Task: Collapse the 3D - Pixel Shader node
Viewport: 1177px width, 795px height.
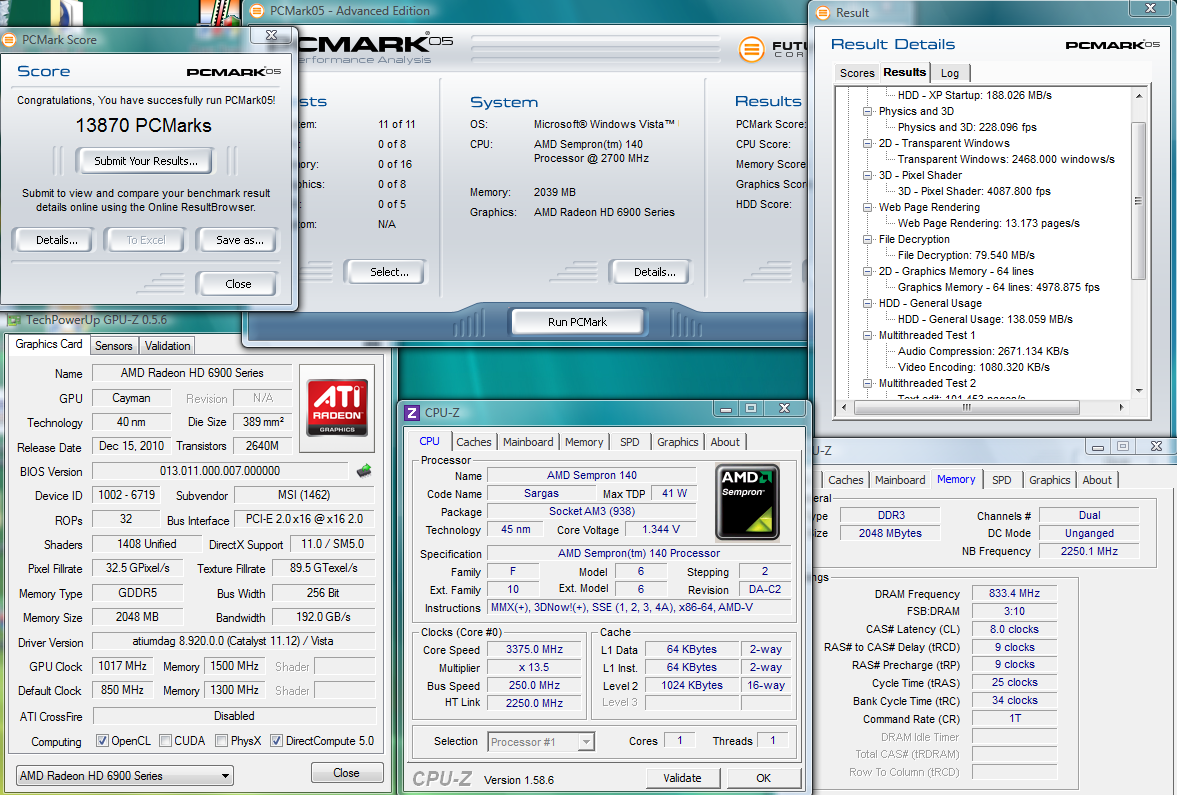Action: click(x=867, y=175)
